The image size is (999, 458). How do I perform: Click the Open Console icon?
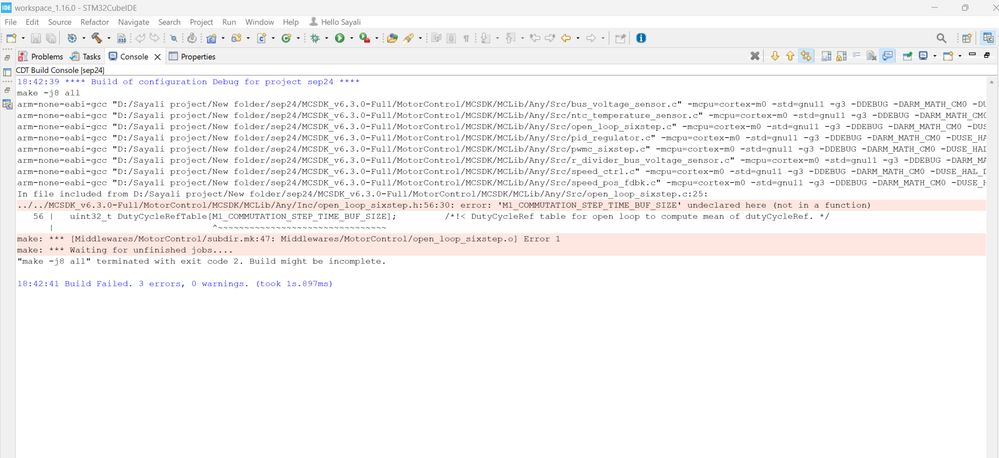pyautogui.click(x=947, y=56)
